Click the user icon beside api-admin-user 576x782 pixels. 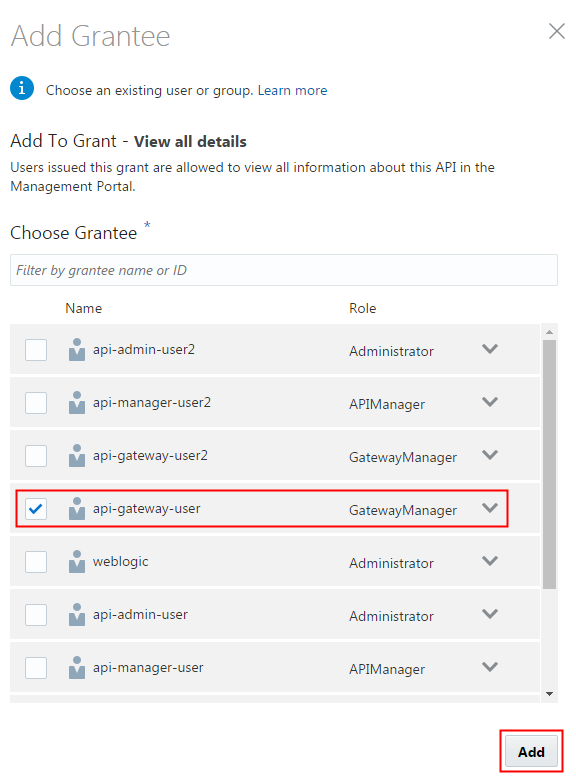click(x=77, y=614)
